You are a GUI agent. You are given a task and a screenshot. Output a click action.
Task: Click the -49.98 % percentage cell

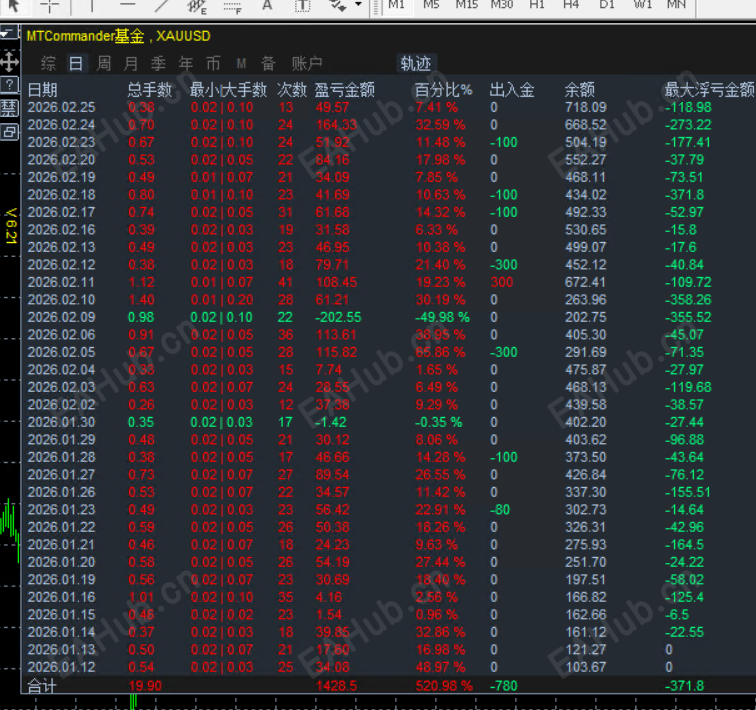[x=442, y=317]
